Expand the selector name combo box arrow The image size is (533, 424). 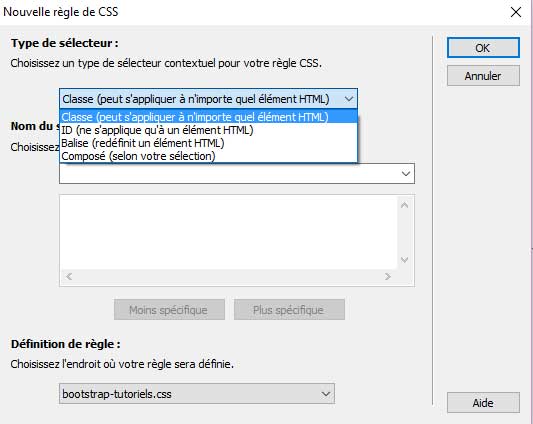click(406, 174)
